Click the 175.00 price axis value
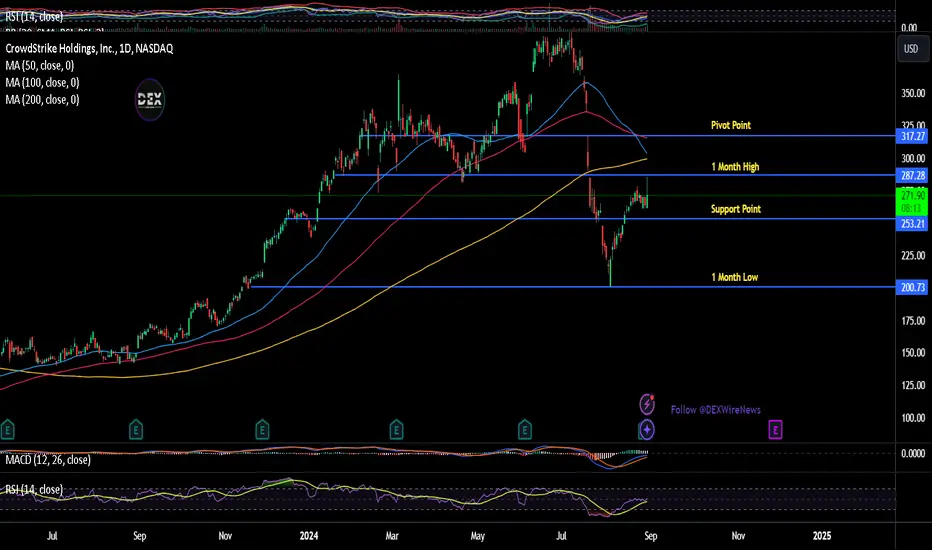The height and width of the screenshot is (550, 932). [x=913, y=320]
